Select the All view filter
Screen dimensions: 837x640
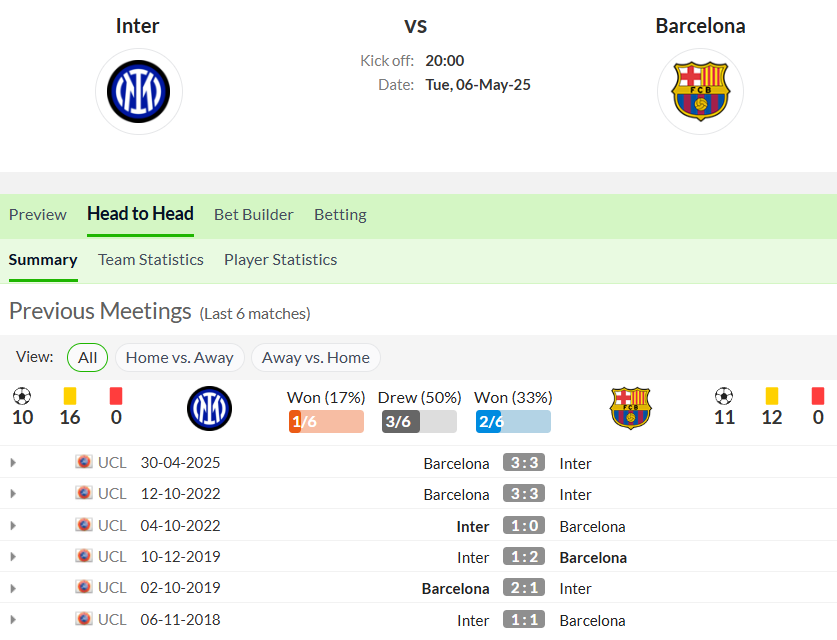point(88,358)
